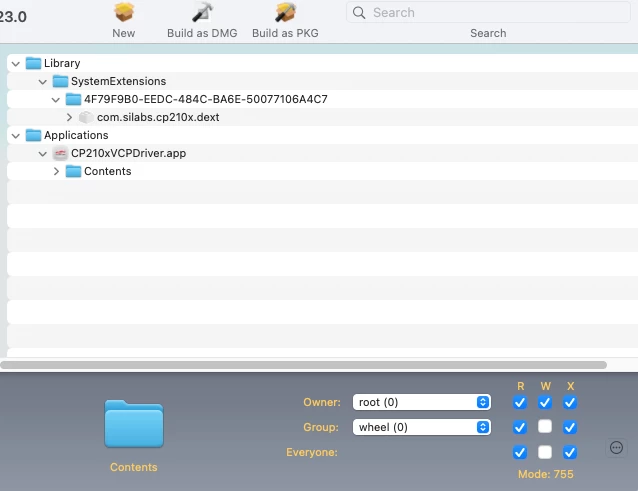638x491 pixels.
Task: Click the New toolbar label
Action: (x=124, y=33)
